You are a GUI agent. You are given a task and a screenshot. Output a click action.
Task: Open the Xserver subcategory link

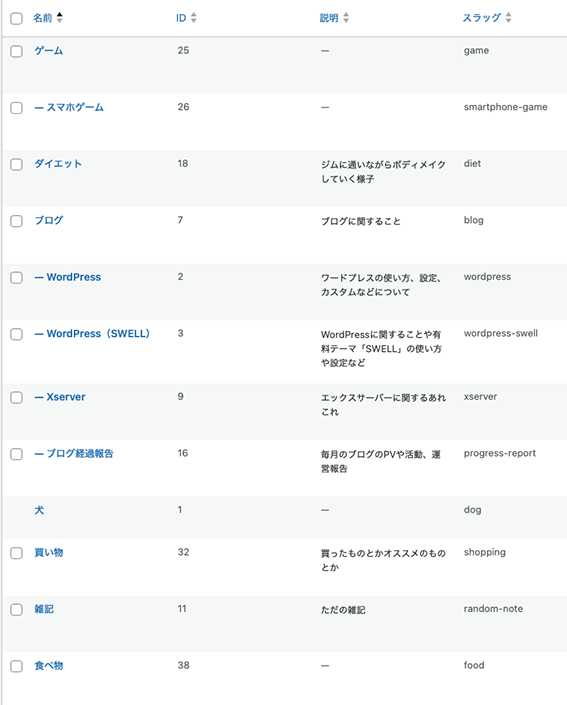[60, 397]
